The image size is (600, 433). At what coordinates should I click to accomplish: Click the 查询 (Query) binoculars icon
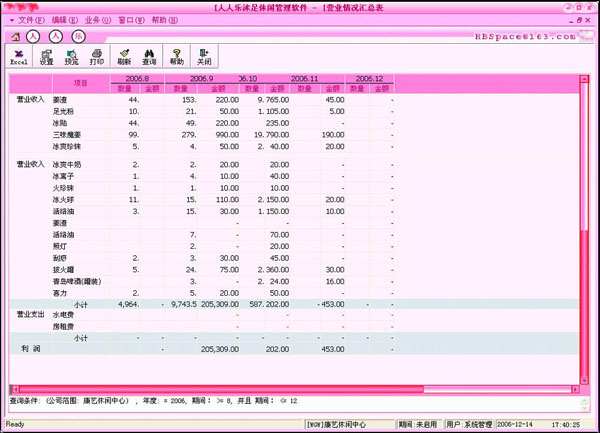(x=149, y=56)
